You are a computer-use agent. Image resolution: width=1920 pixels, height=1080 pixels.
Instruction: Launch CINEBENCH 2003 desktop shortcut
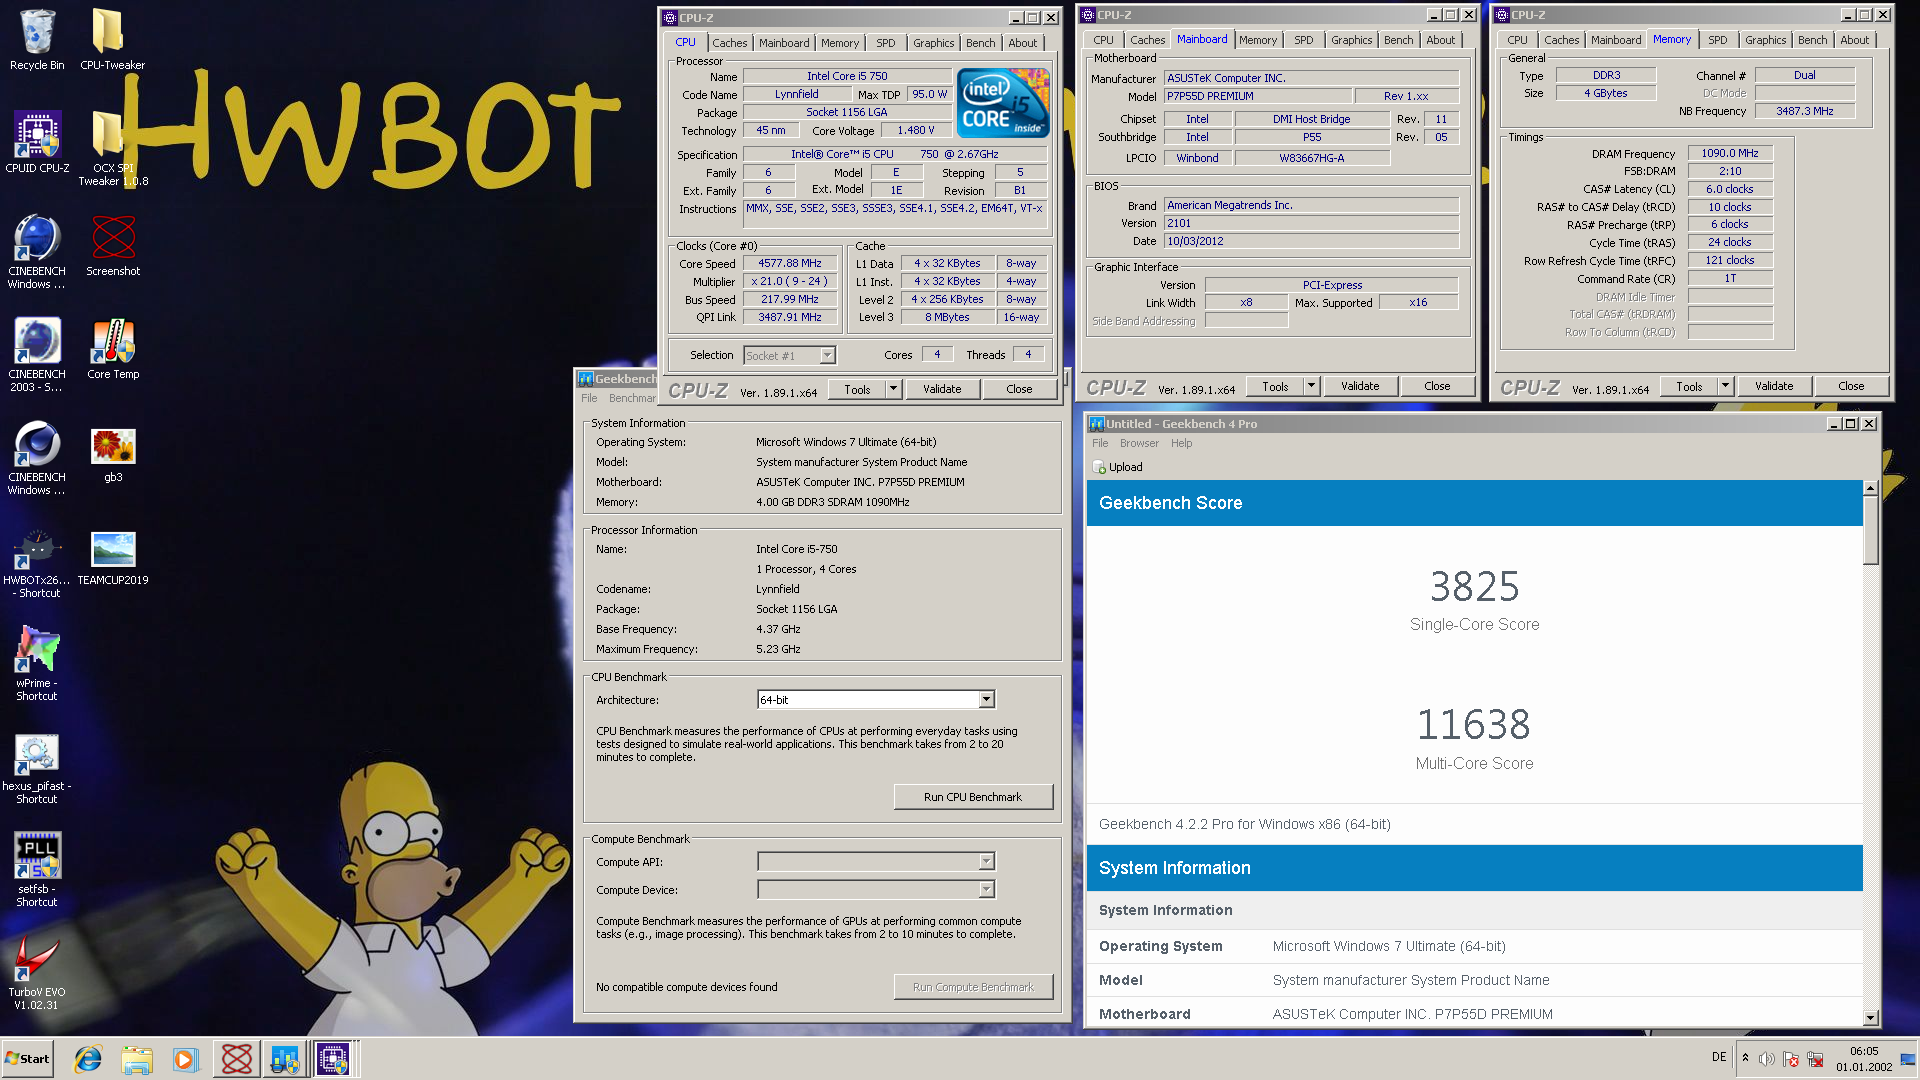click(x=37, y=355)
